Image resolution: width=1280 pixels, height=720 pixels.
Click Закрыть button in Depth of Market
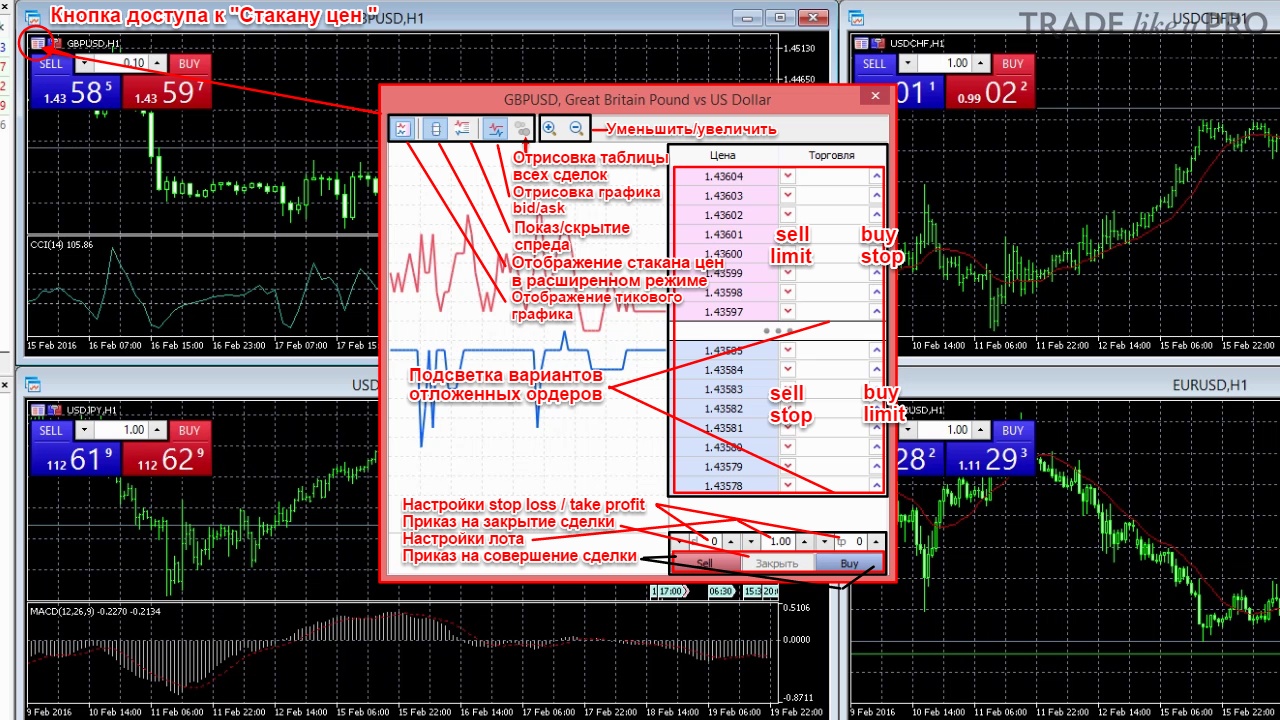pyautogui.click(x=777, y=563)
